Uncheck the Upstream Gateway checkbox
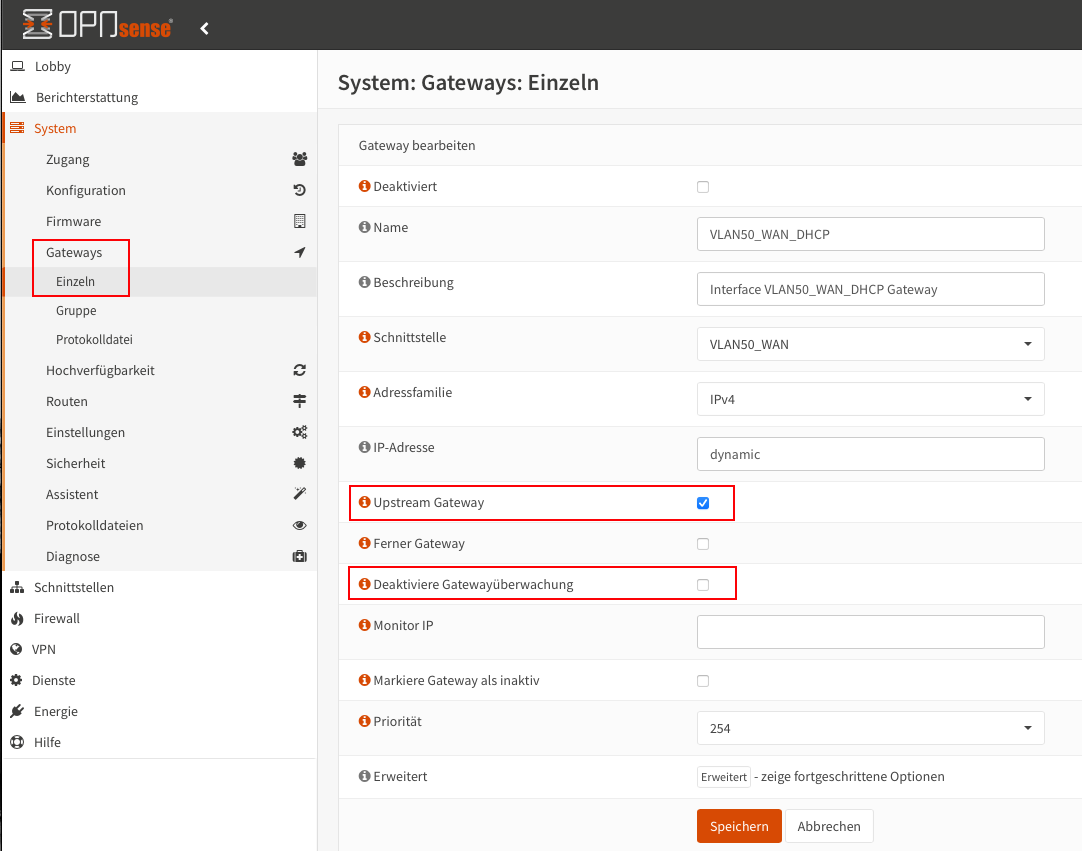The width and height of the screenshot is (1082, 851). [x=703, y=503]
